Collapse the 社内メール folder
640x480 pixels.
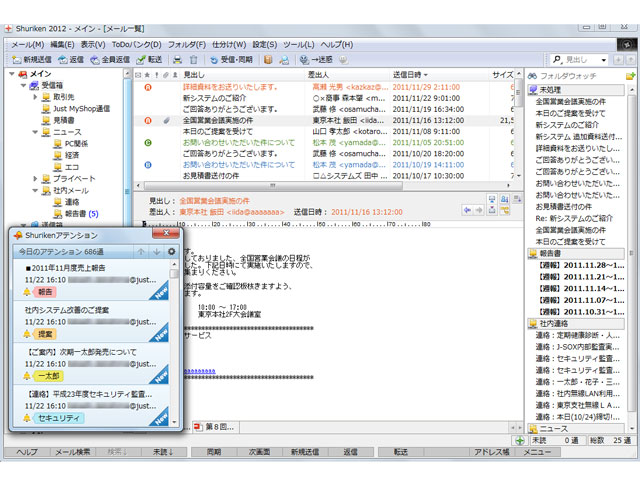[x=35, y=191]
